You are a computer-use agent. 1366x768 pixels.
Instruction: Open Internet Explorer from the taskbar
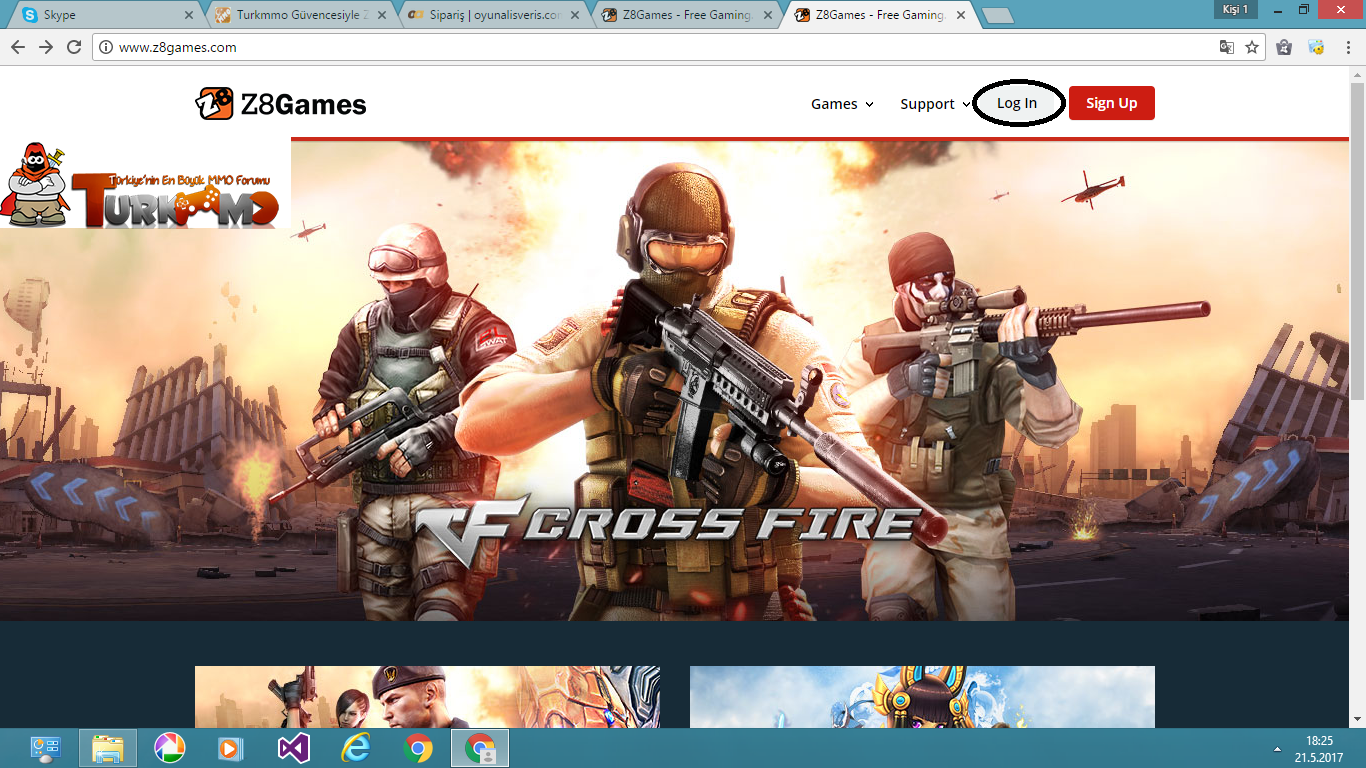pos(356,748)
